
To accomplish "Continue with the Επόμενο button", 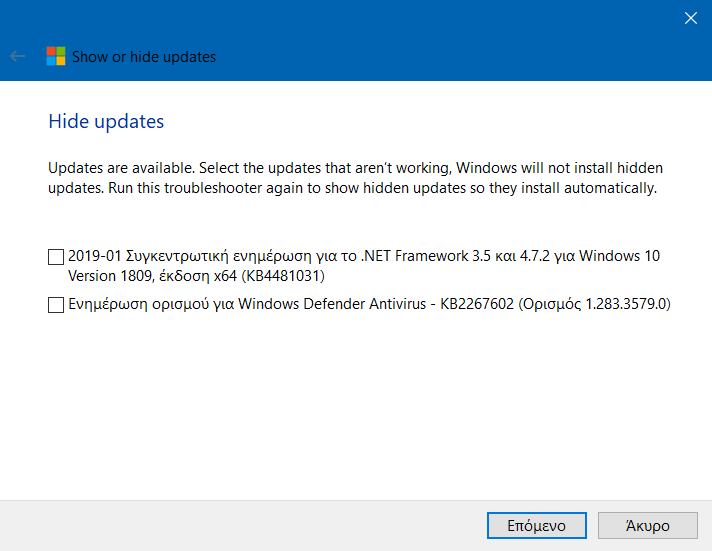I will (537, 526).
